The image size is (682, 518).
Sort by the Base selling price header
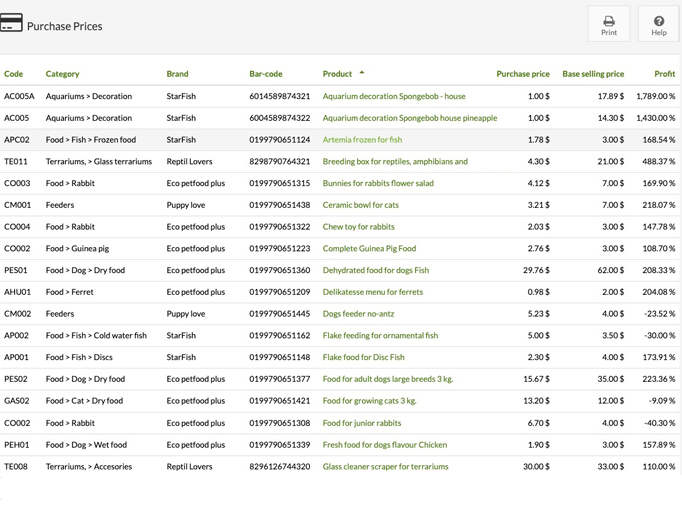point(593,74)
